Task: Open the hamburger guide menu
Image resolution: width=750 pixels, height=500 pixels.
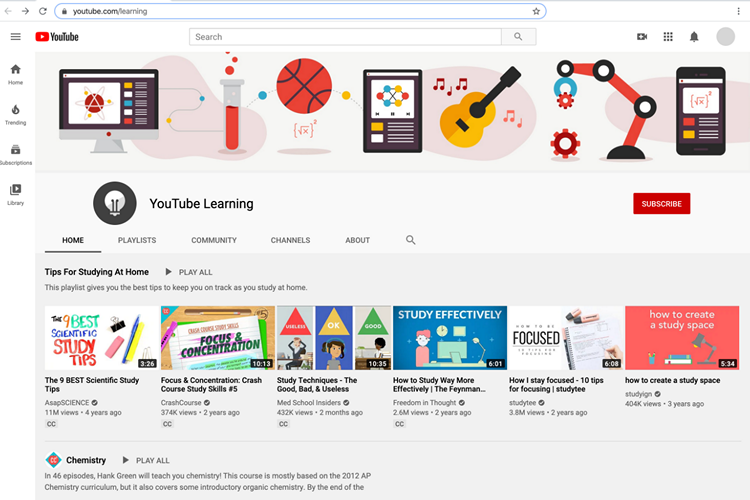Action: (15, 37)
